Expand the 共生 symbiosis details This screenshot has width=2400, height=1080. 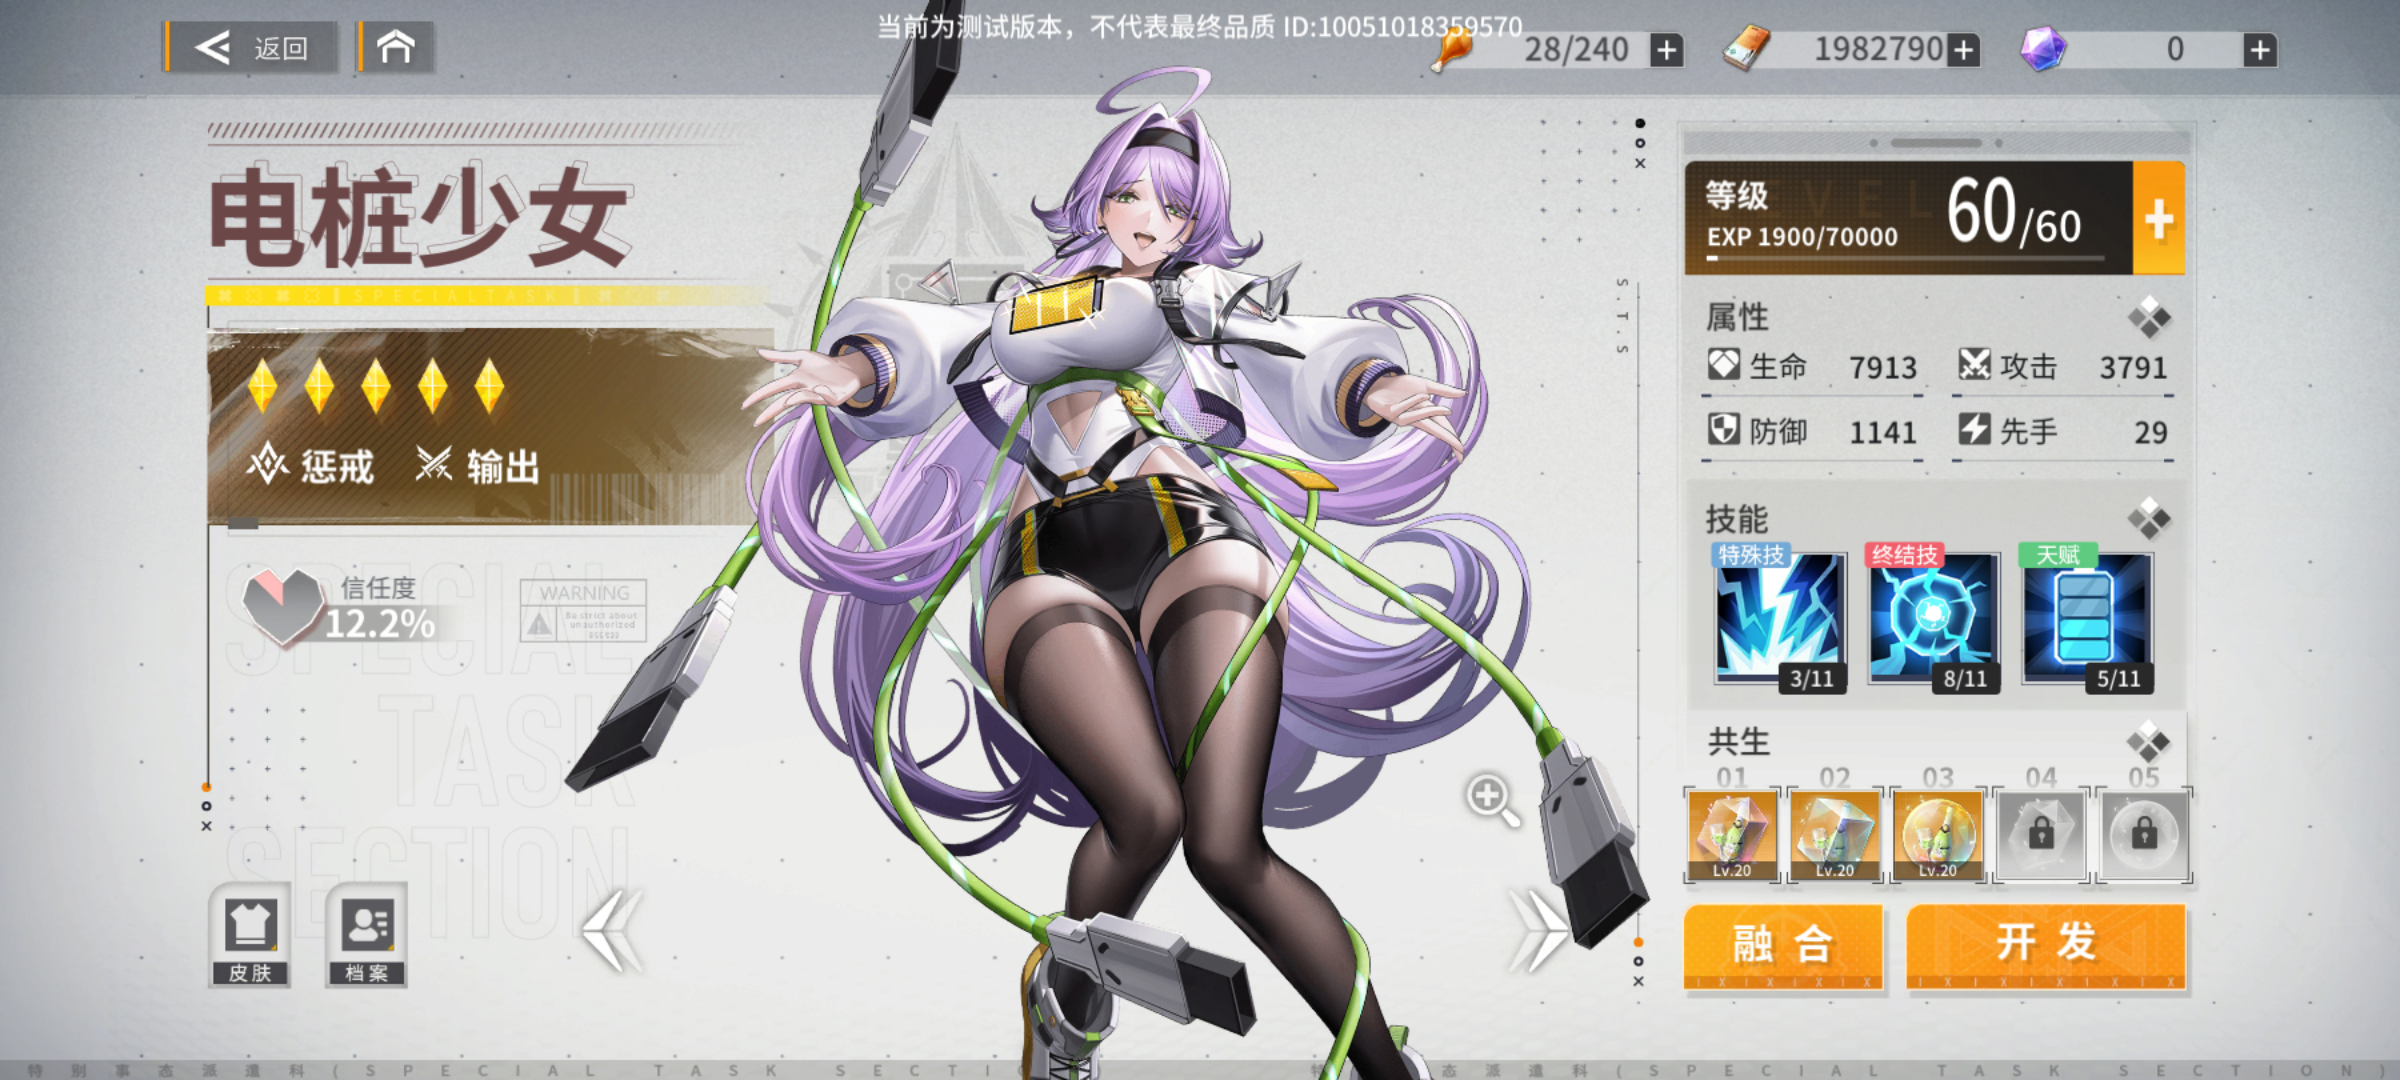(2148, 743)
